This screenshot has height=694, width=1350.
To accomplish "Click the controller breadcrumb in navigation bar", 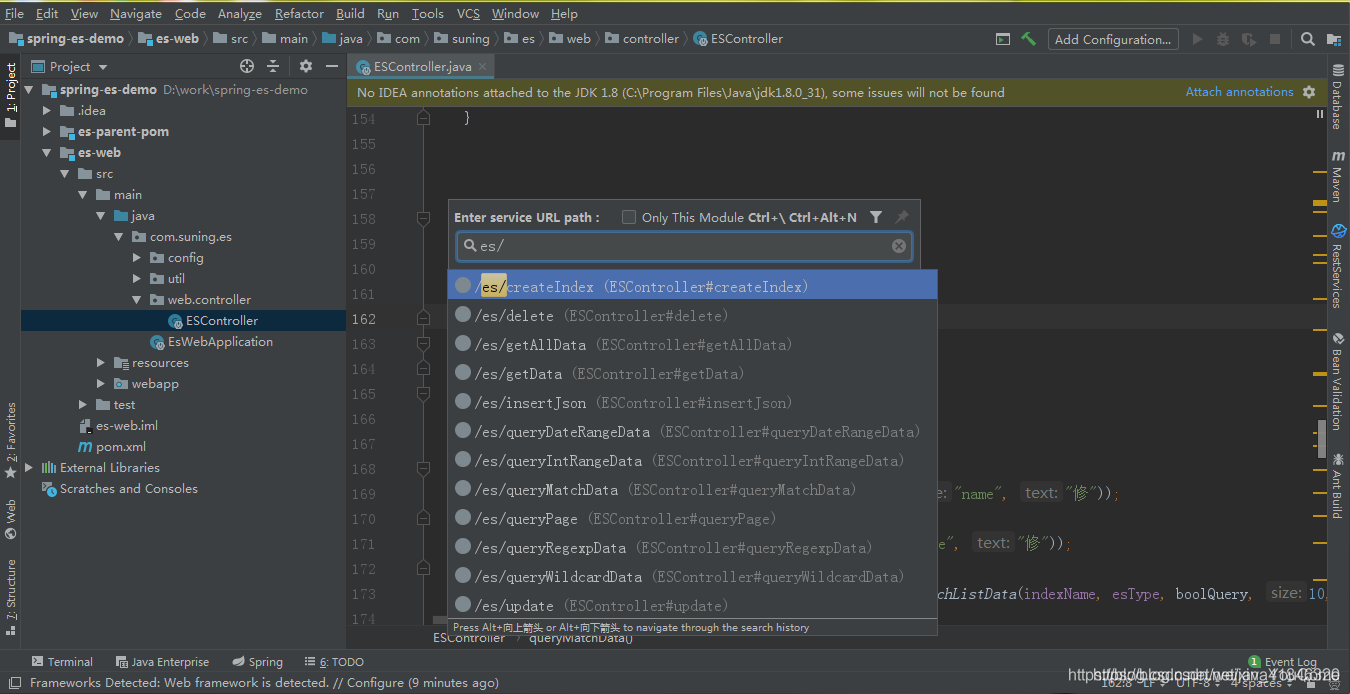I will pos(651,39).
